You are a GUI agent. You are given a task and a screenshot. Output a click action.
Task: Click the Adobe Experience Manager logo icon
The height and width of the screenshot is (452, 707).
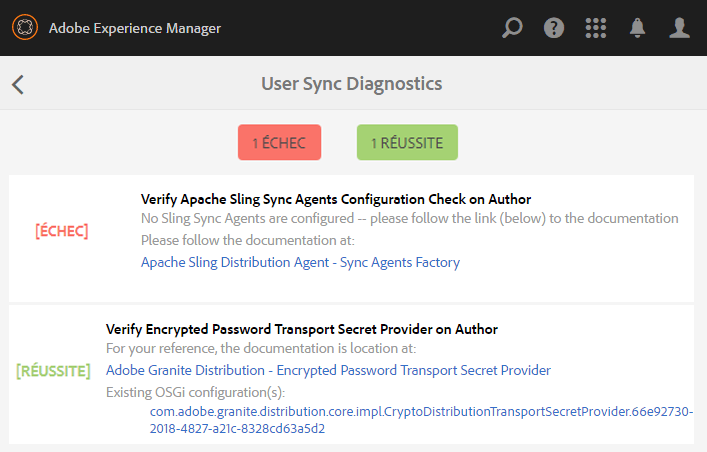pos(25,27)
